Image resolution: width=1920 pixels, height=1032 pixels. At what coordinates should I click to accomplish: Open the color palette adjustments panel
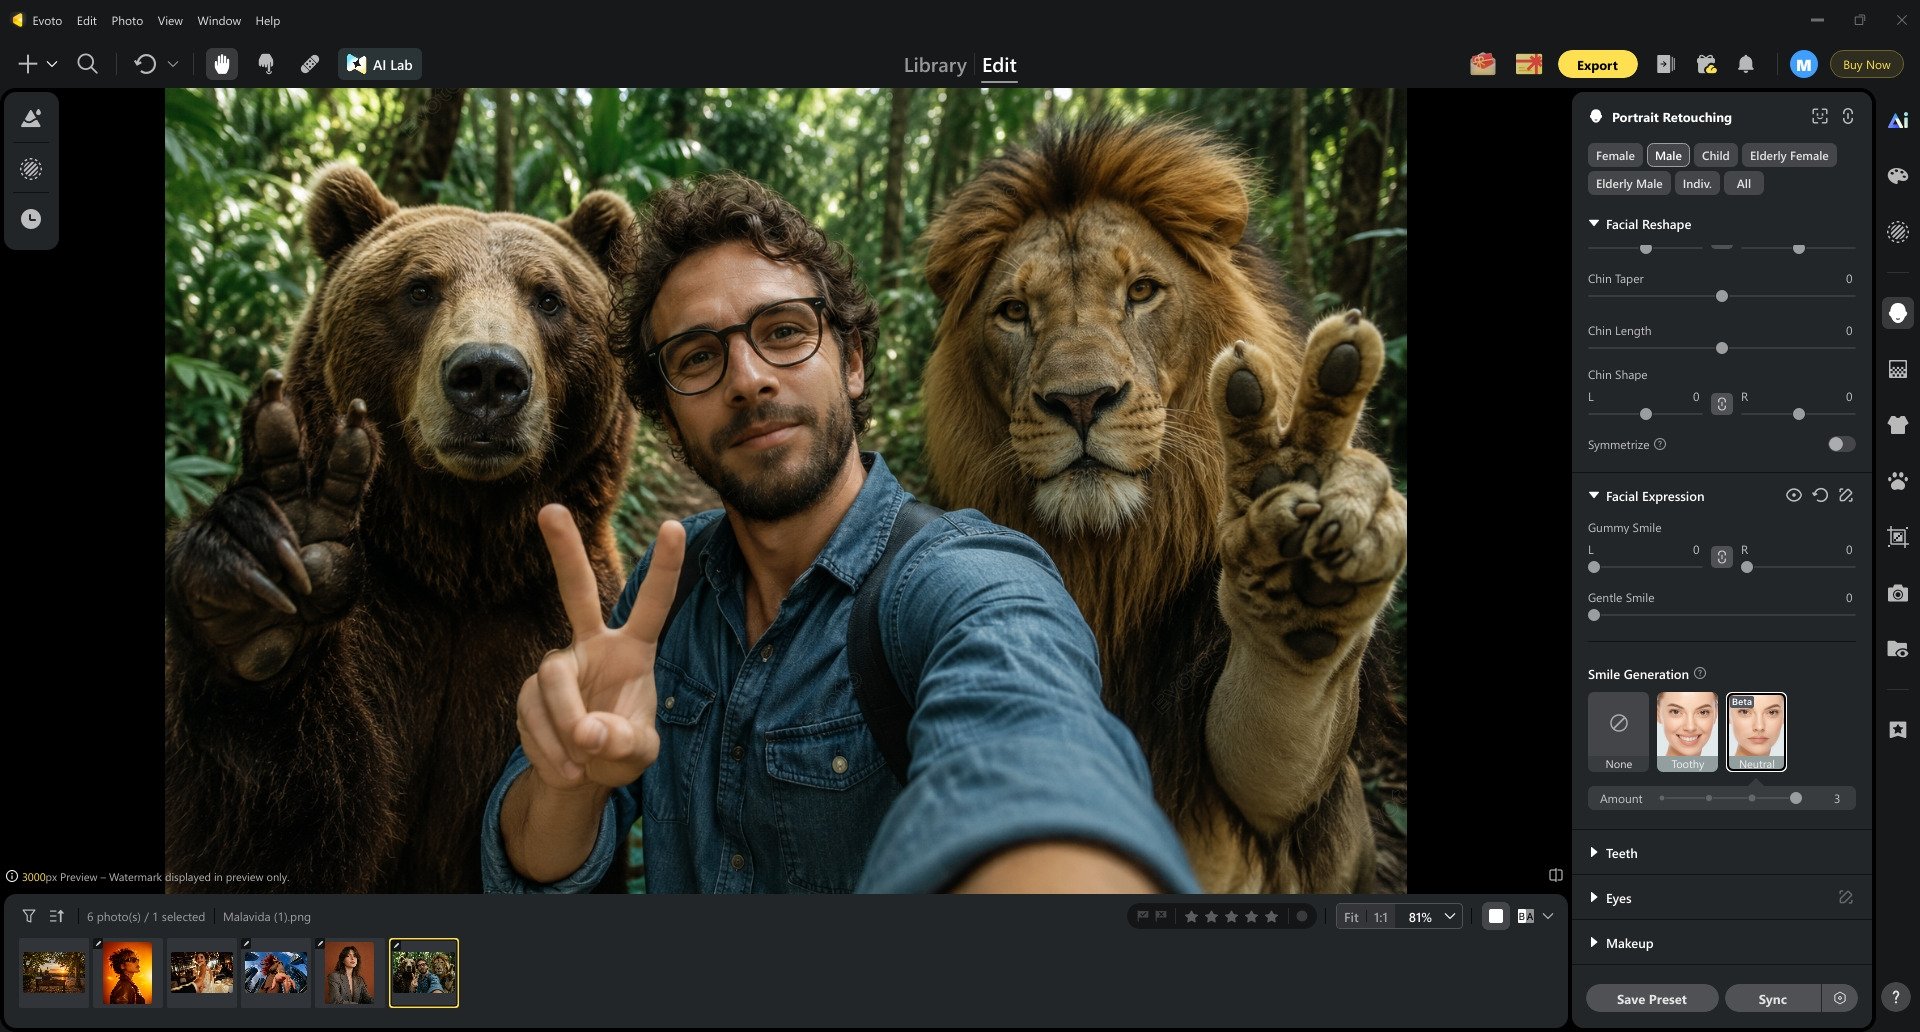pos(1898,176)
